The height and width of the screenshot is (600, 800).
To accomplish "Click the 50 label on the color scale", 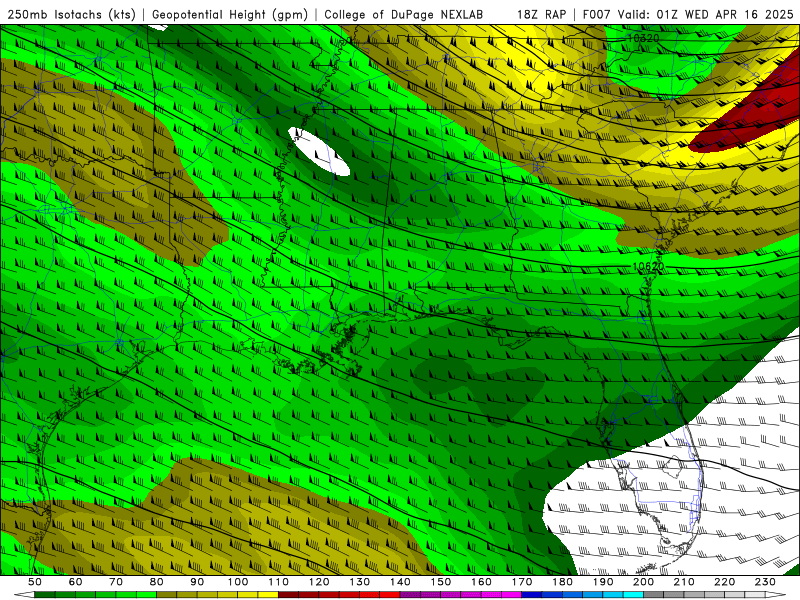I will 35,582.
